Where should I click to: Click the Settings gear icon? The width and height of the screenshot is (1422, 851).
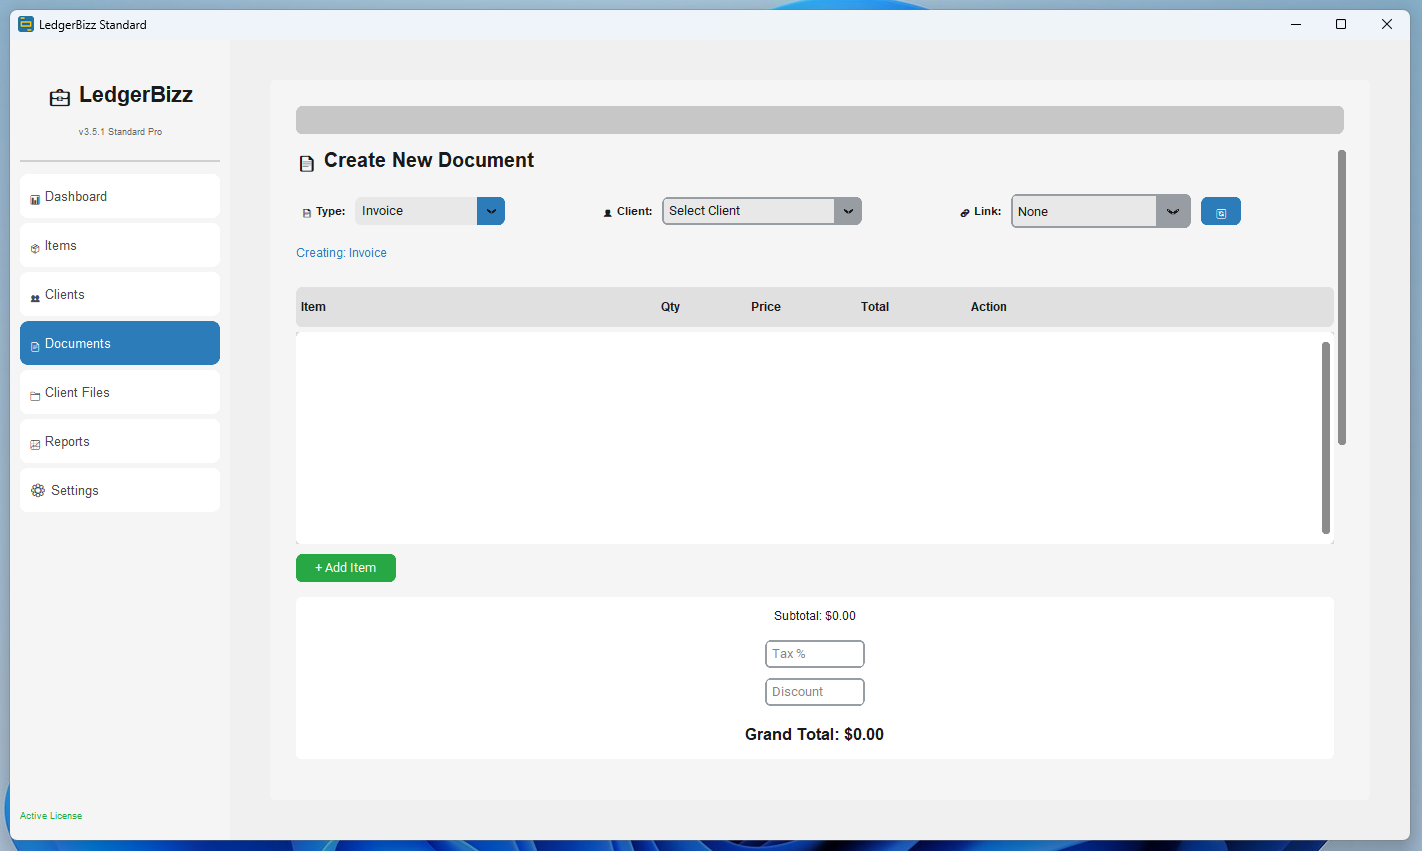coord(38,490)
